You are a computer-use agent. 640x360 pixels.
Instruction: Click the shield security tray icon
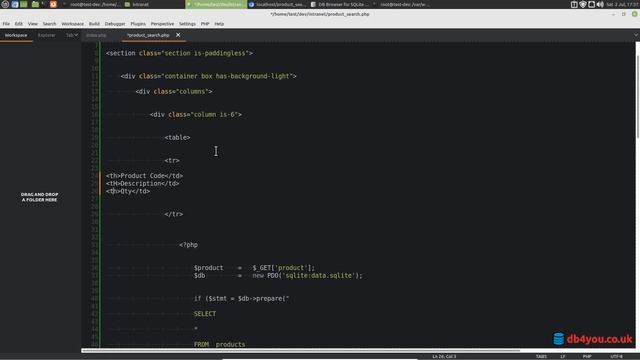point(583,4)
